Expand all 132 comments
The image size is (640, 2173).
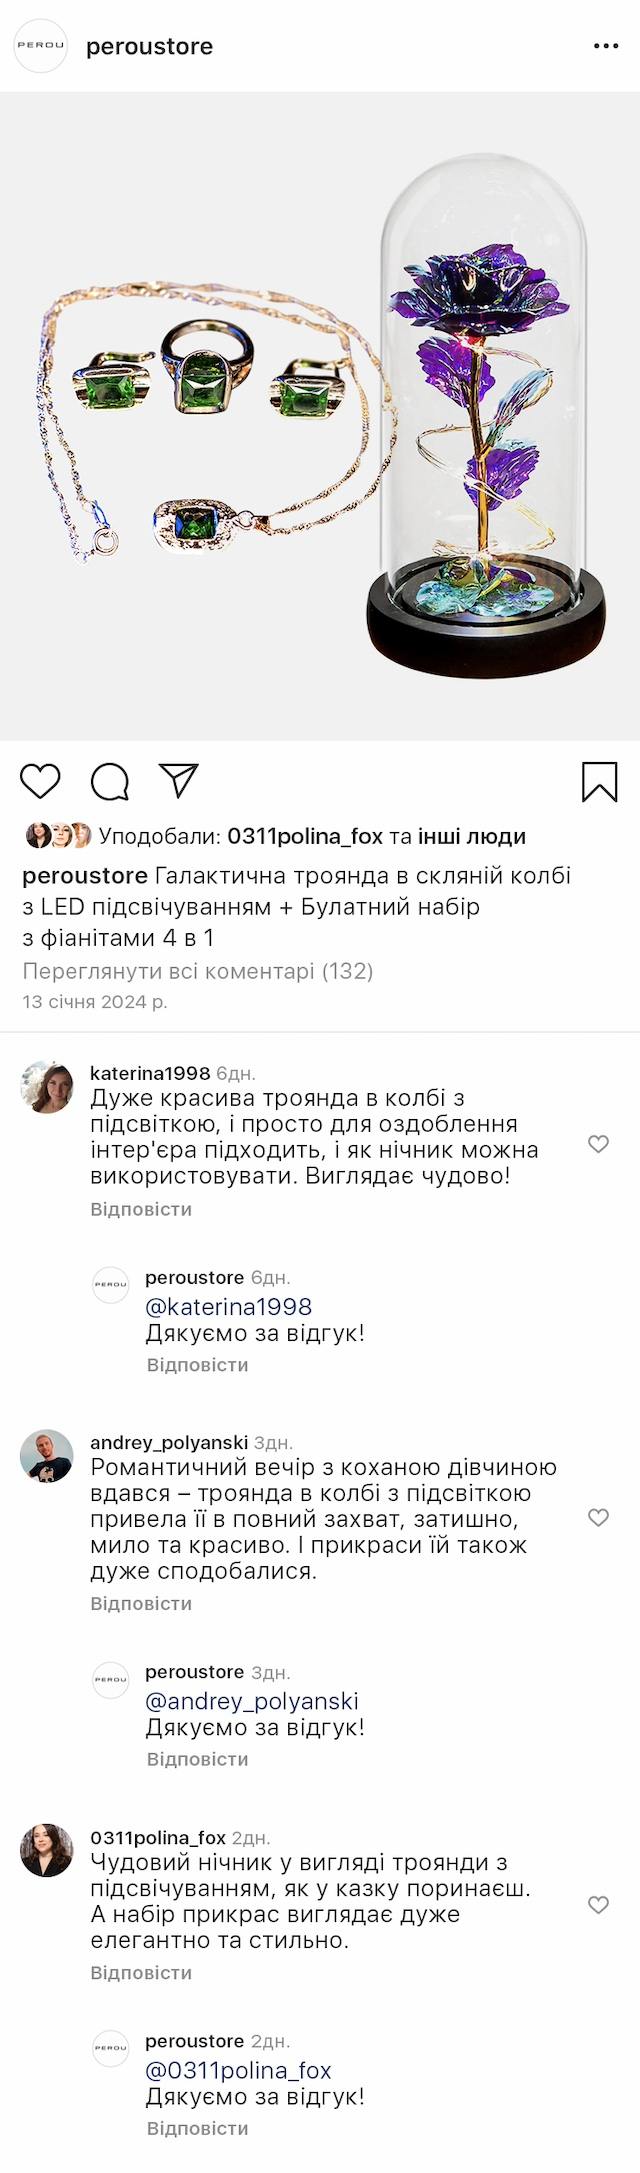198,971
